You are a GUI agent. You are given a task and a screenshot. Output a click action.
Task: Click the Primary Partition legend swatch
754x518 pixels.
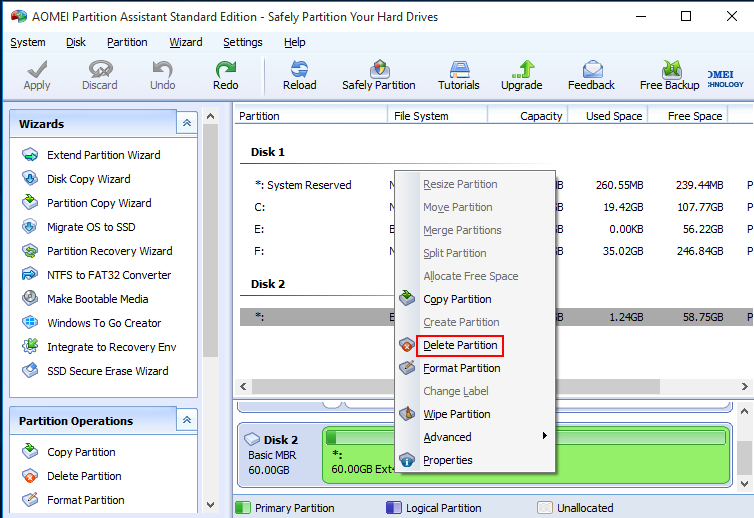(243, 508)
